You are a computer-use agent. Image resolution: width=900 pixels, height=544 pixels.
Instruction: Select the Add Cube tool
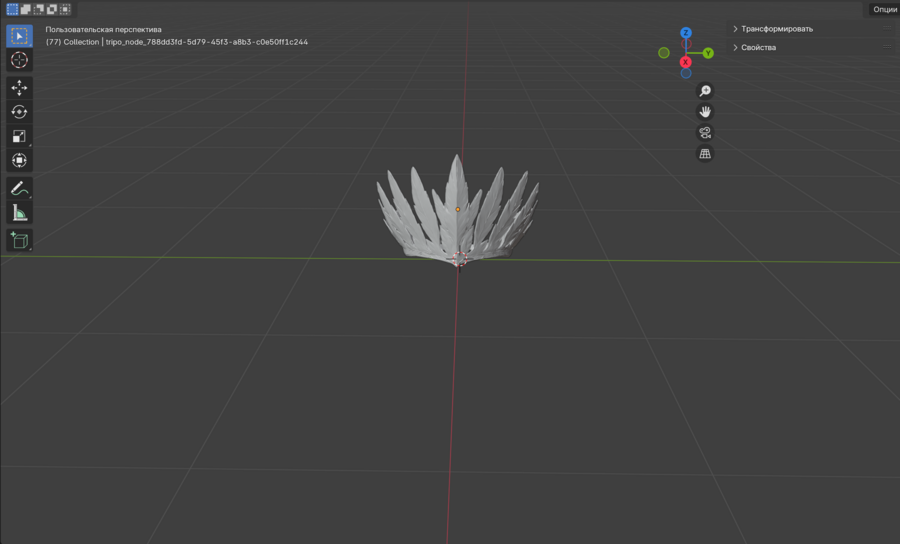(x=19, y=240)
